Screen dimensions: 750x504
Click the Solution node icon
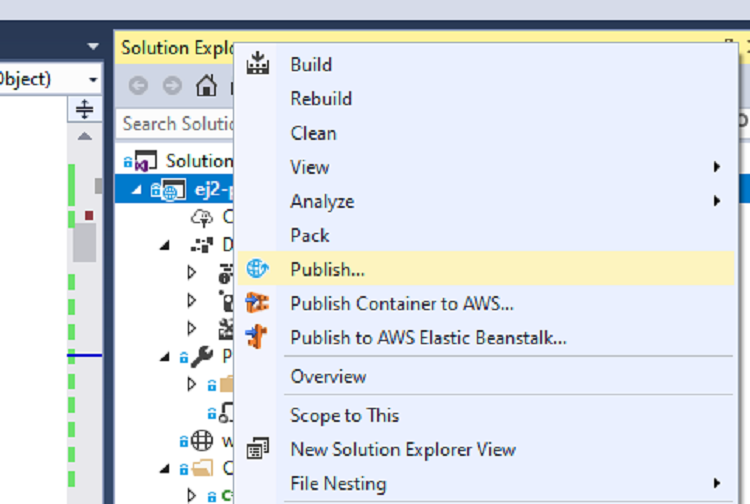145,161
